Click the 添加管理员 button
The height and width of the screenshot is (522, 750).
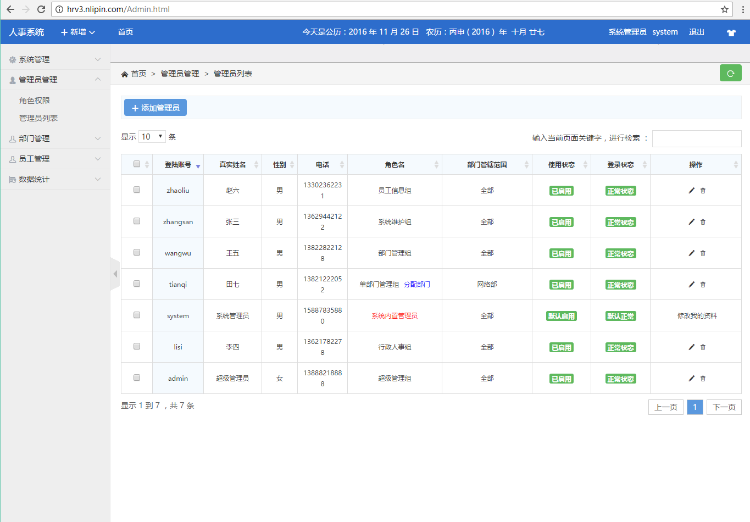pyautogui.click(x=155, y=108)
